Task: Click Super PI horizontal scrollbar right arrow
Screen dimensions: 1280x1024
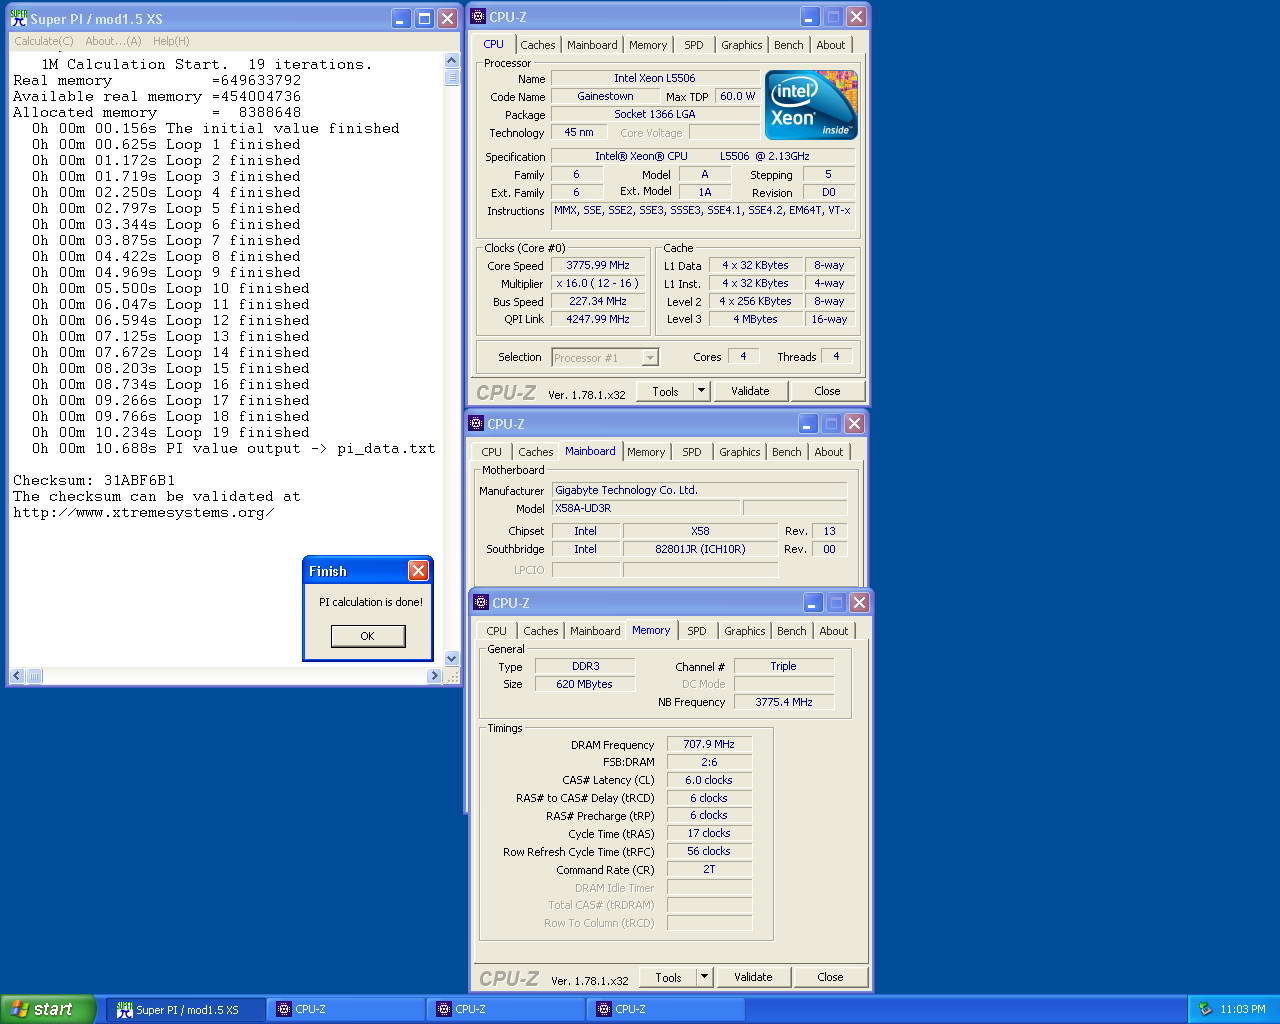Action: [434, 676]
